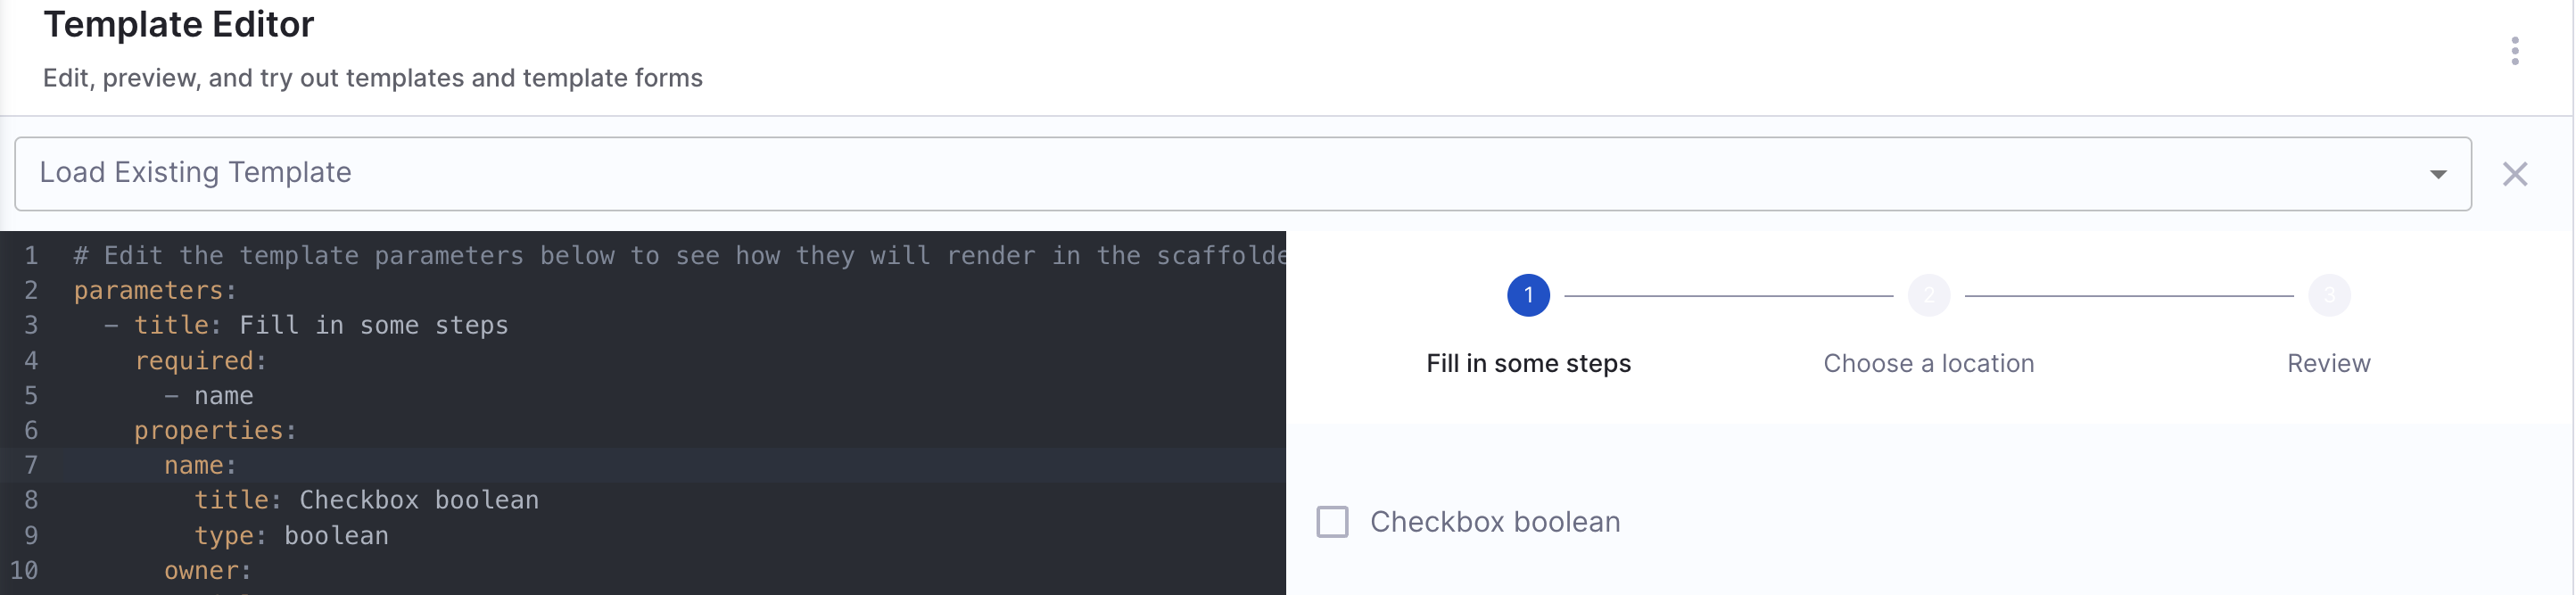Select step 1 circle icon
The image size is (2576, 595).
(x=1528, y=296)
